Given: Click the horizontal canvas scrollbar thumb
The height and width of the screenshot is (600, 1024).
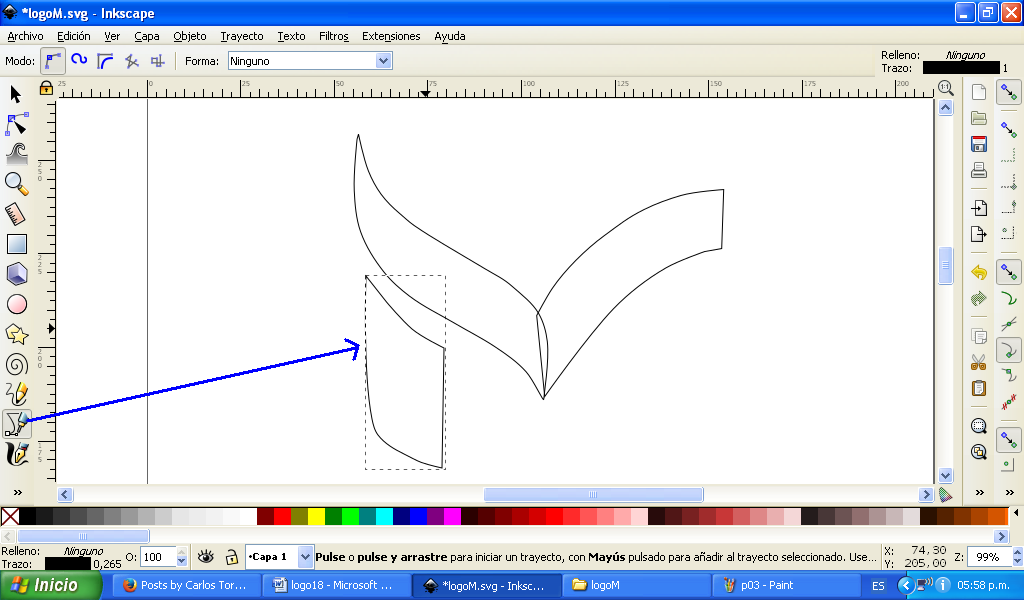Looking at the screenshot, I should [x=593, y=494].
